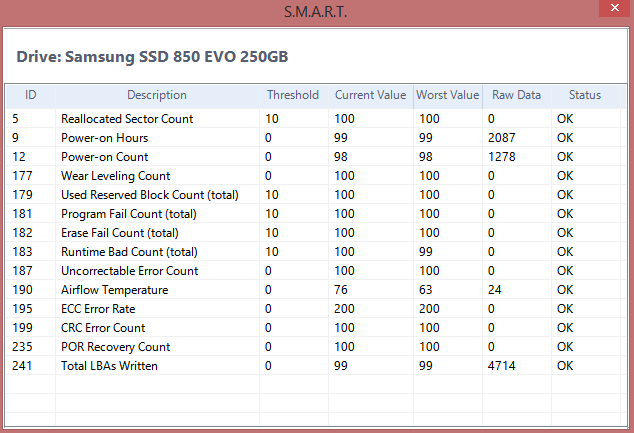Click Airflow Temperature worst value 63
This screenshot has height=433, width=634.
tap(426, 290)
